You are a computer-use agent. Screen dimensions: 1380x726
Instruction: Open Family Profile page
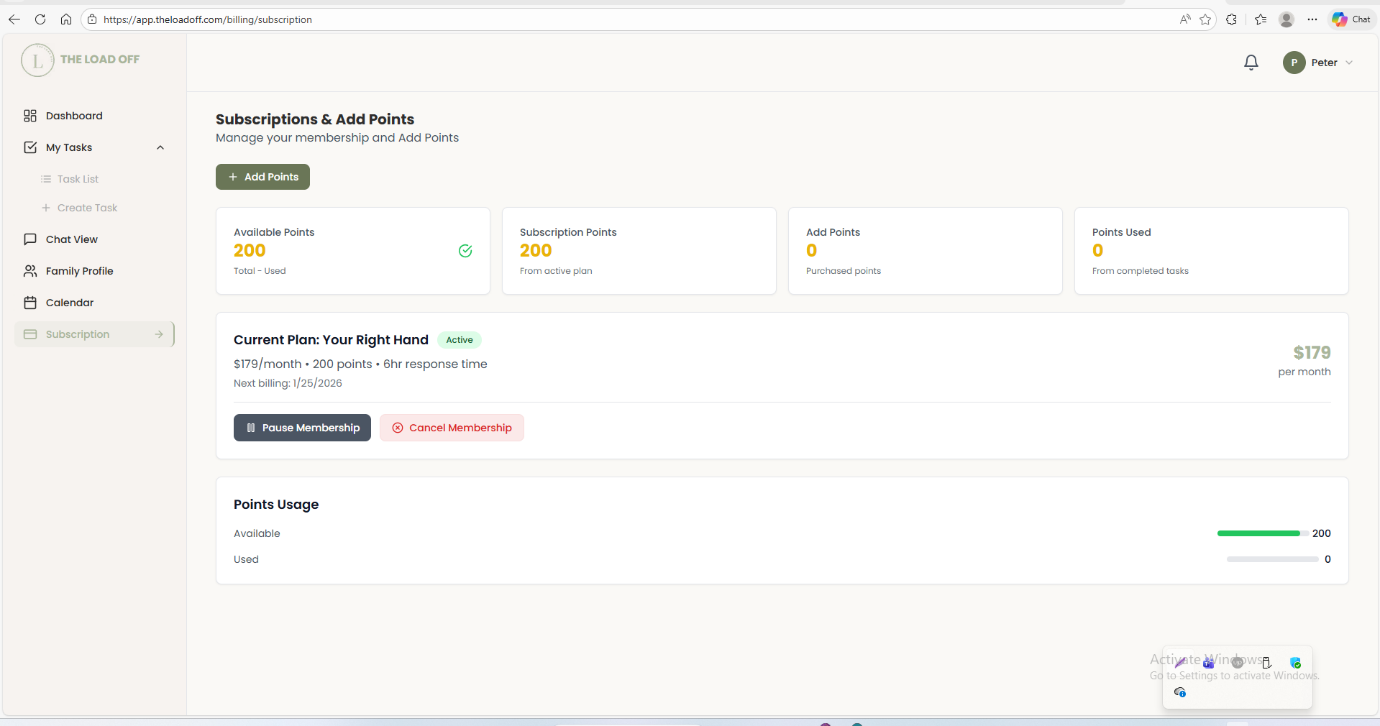click(68, 271)
